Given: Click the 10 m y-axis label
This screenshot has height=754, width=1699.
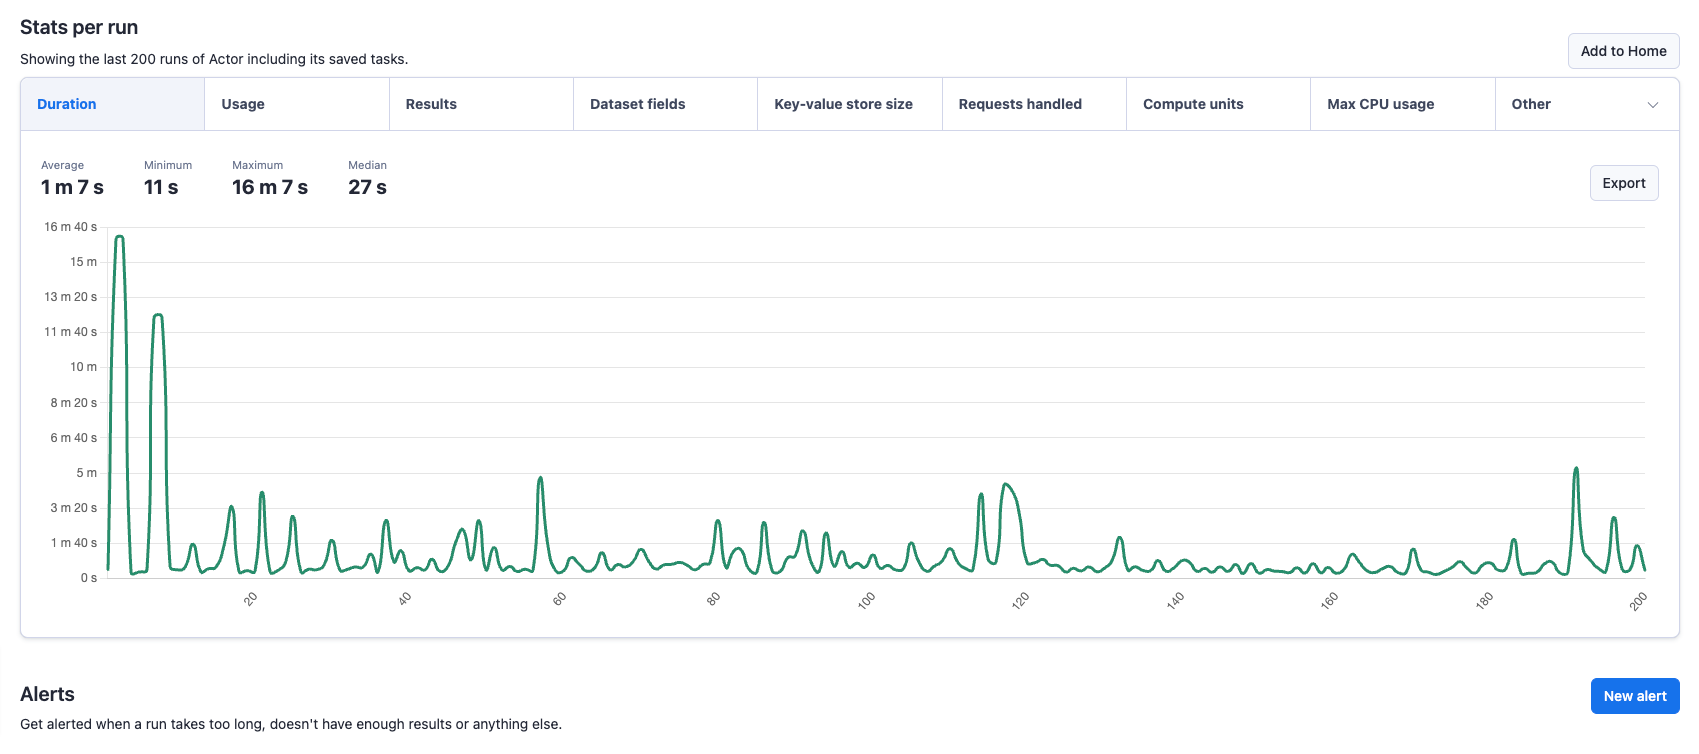Looking at the screenshot, I should (83, 367).
